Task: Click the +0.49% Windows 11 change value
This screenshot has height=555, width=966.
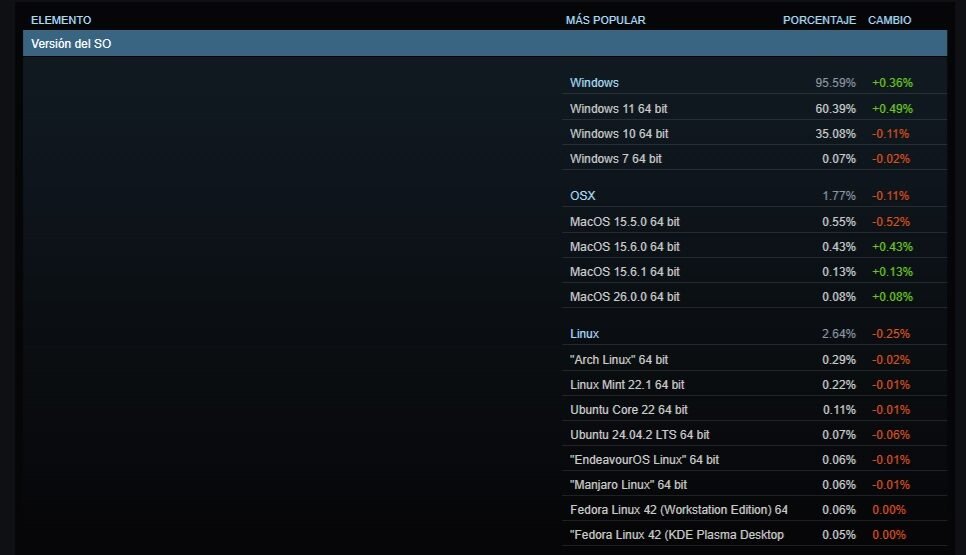Action: pos(893,108)
